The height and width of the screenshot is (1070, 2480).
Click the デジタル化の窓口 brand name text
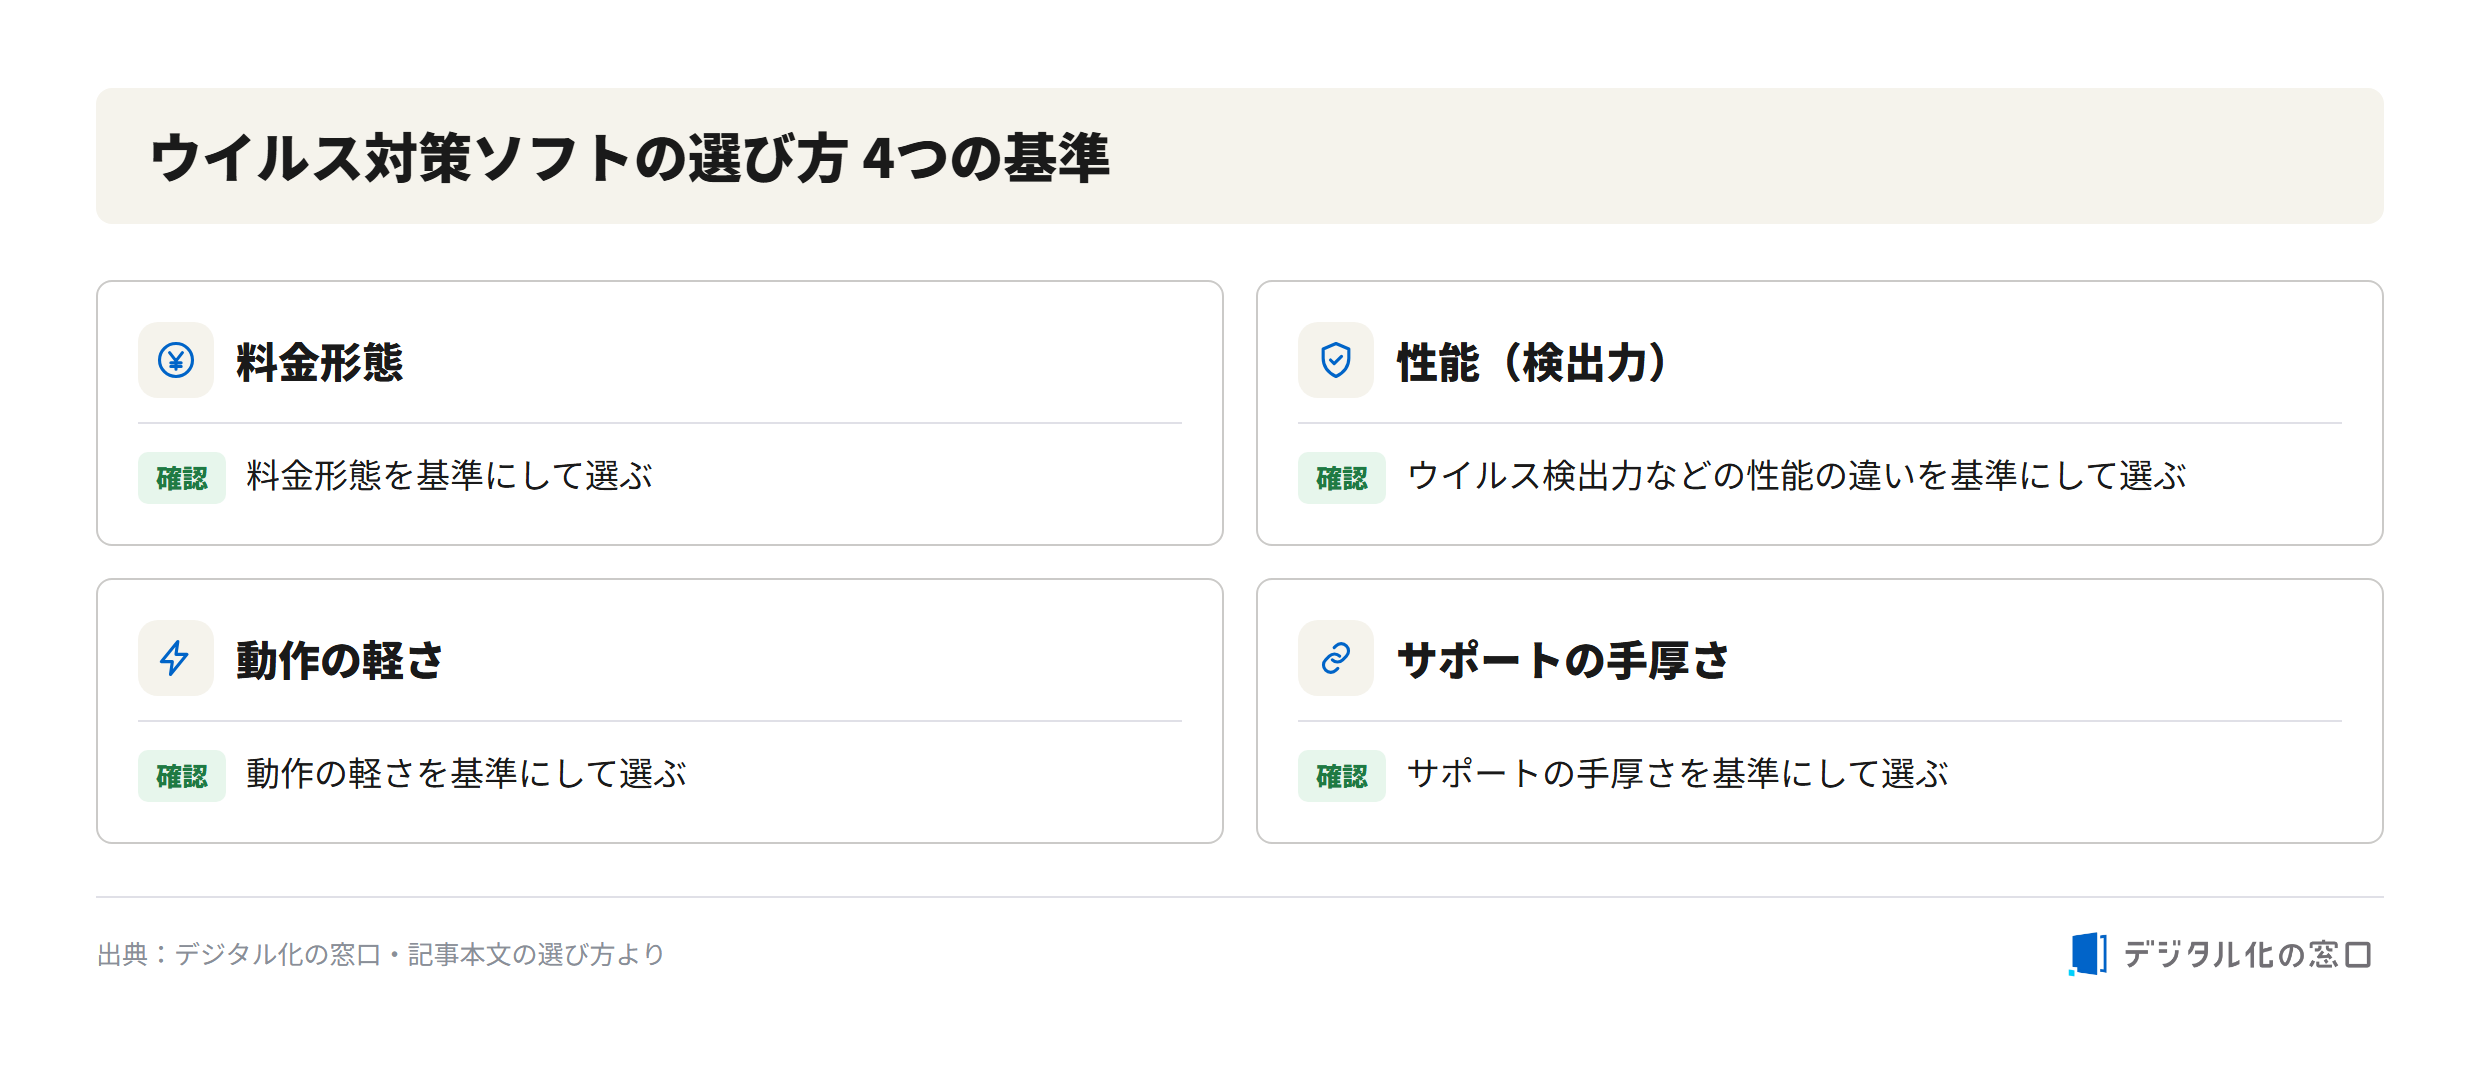point(2248,955)
